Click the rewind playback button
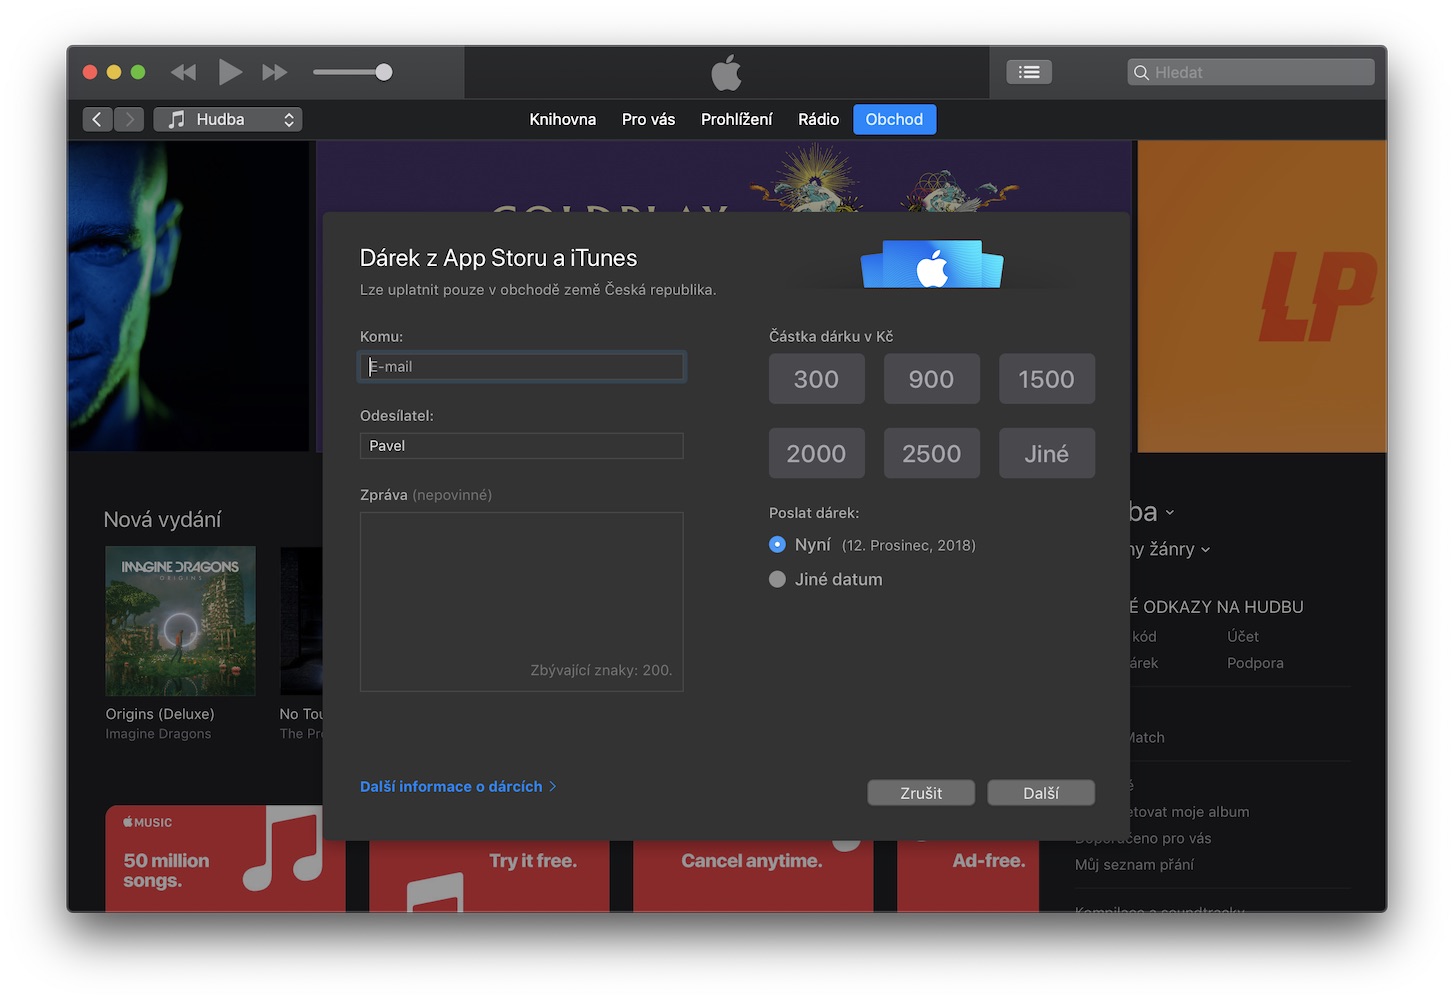 point(183,72)
